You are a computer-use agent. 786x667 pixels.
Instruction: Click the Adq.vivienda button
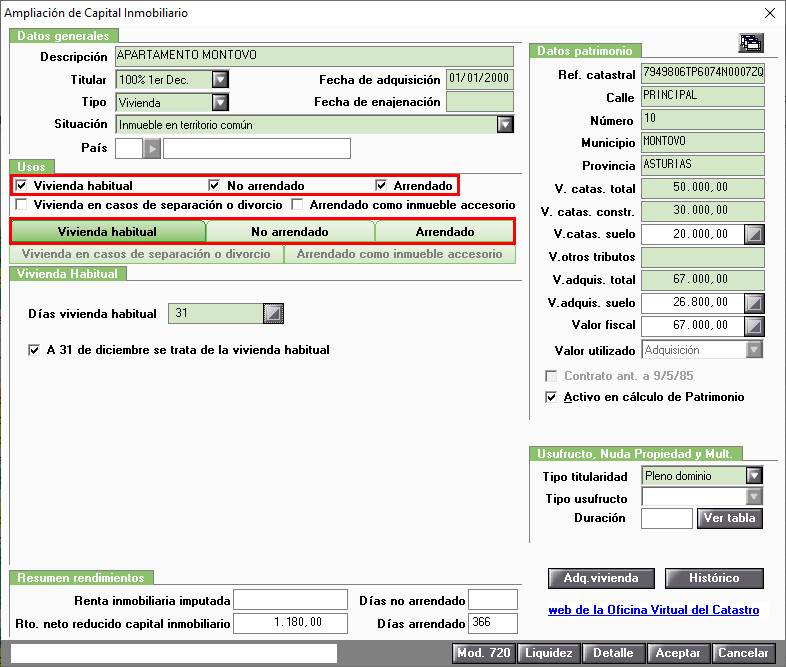coord(601,578)
